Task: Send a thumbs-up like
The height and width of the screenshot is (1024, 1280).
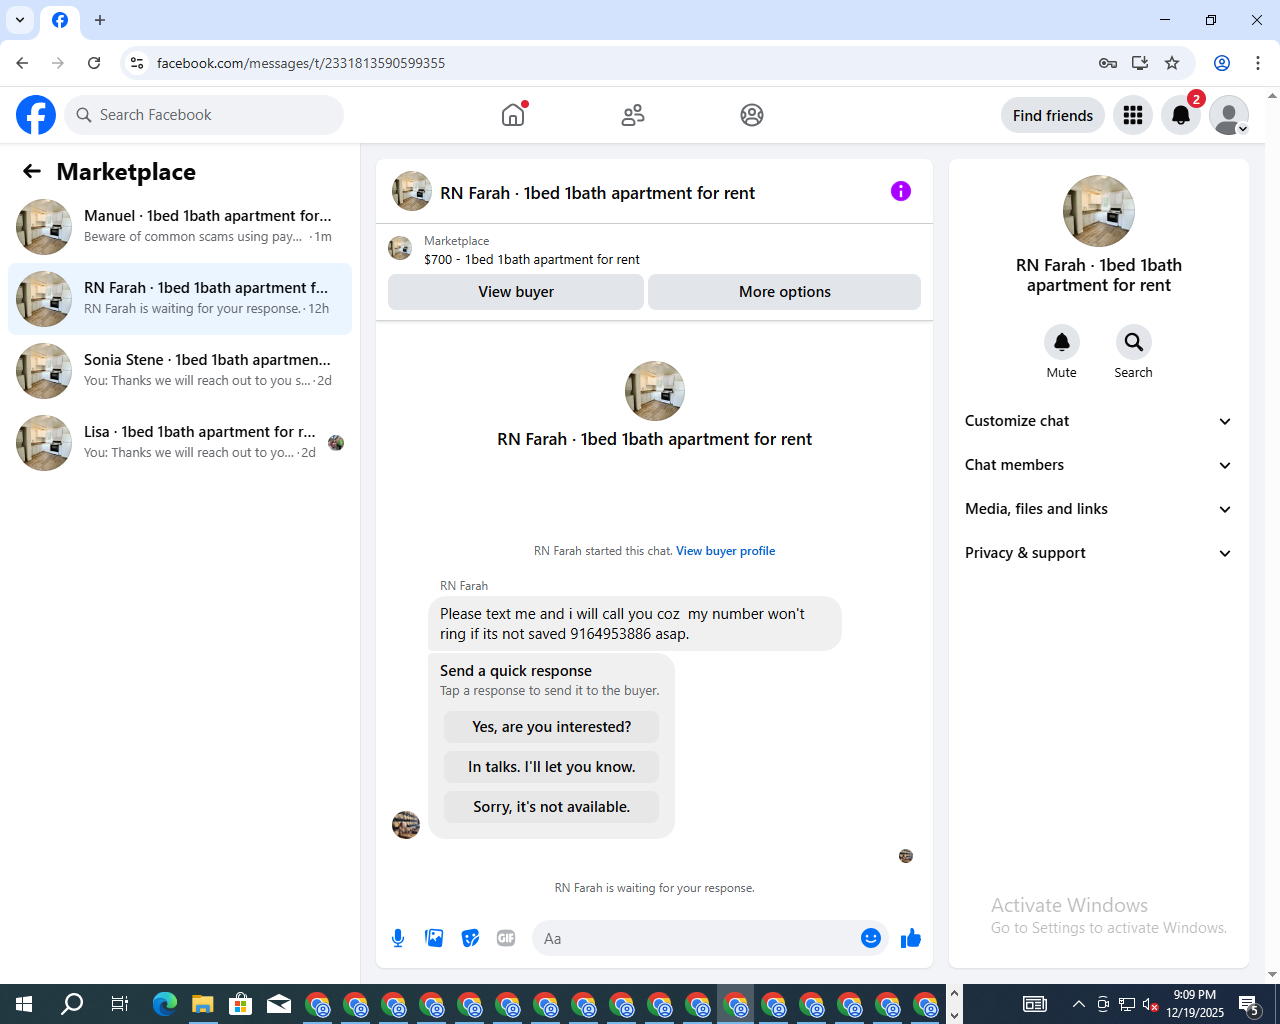Action: [911, 938]
